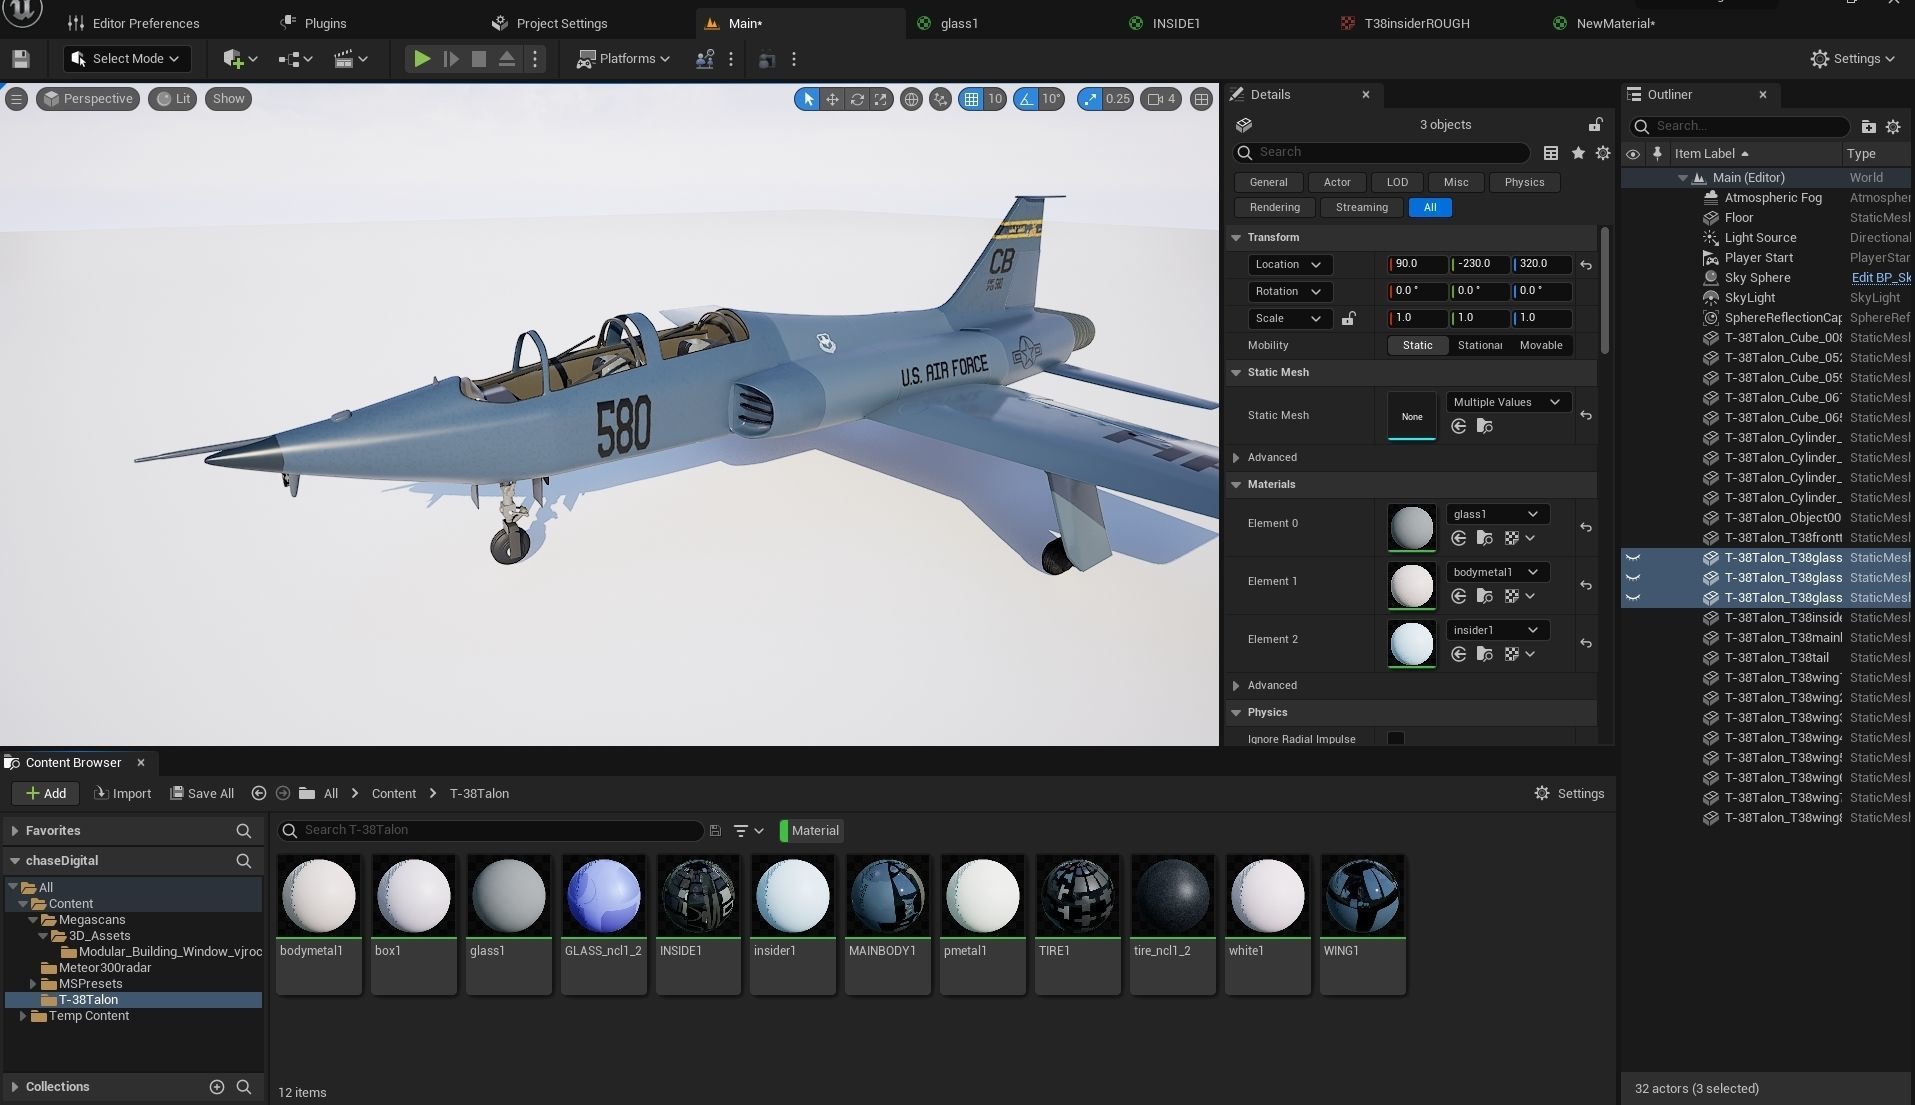Lock the Details panel selection
The image size is (1915, 1105).
[x=1595, y=125]
